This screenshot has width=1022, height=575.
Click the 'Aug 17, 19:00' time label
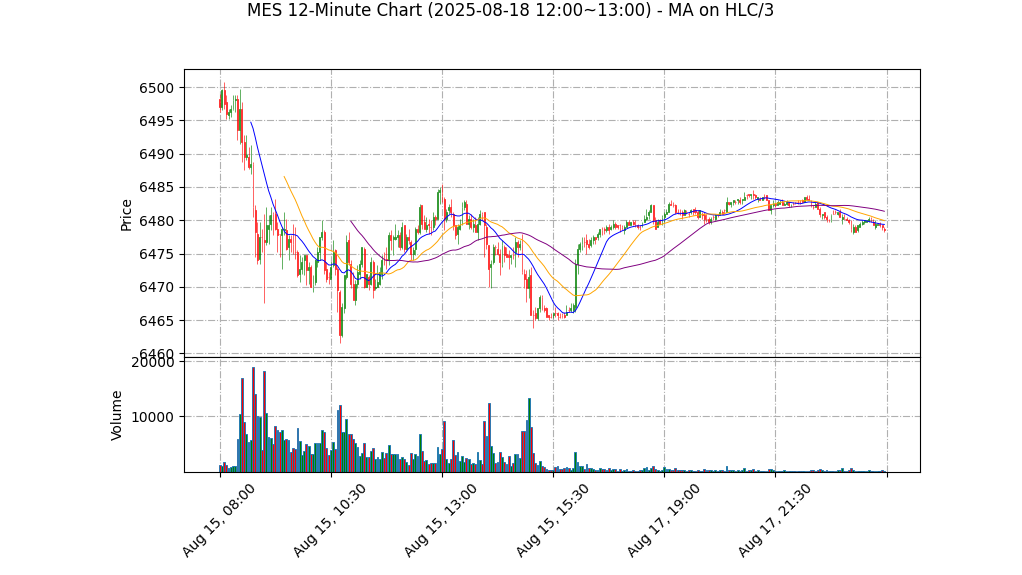(664, 520)
